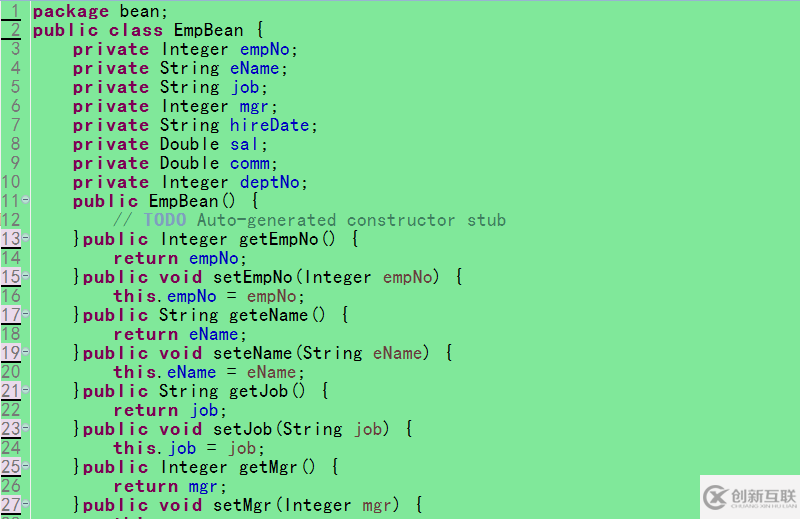Click line number 12 in the gutter
Viewport: 800px width, 519px height.
pyautogui.click(x=11, y=220)
